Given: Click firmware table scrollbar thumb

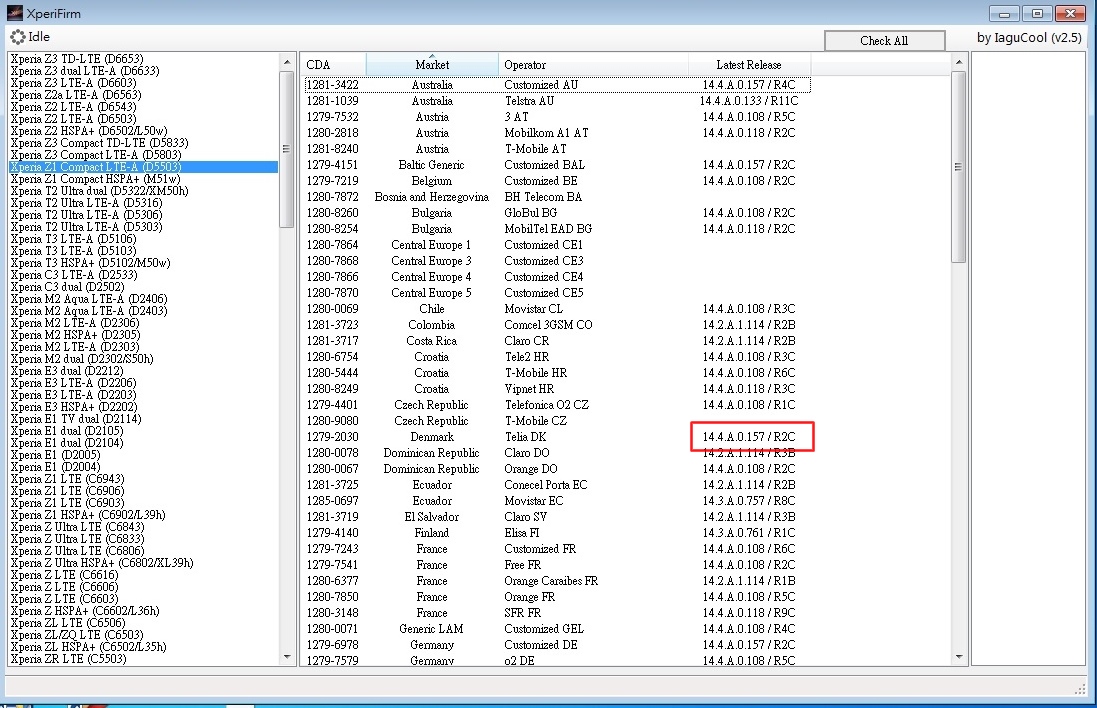Looking at the screenshot, I should [x=959, y=167].
